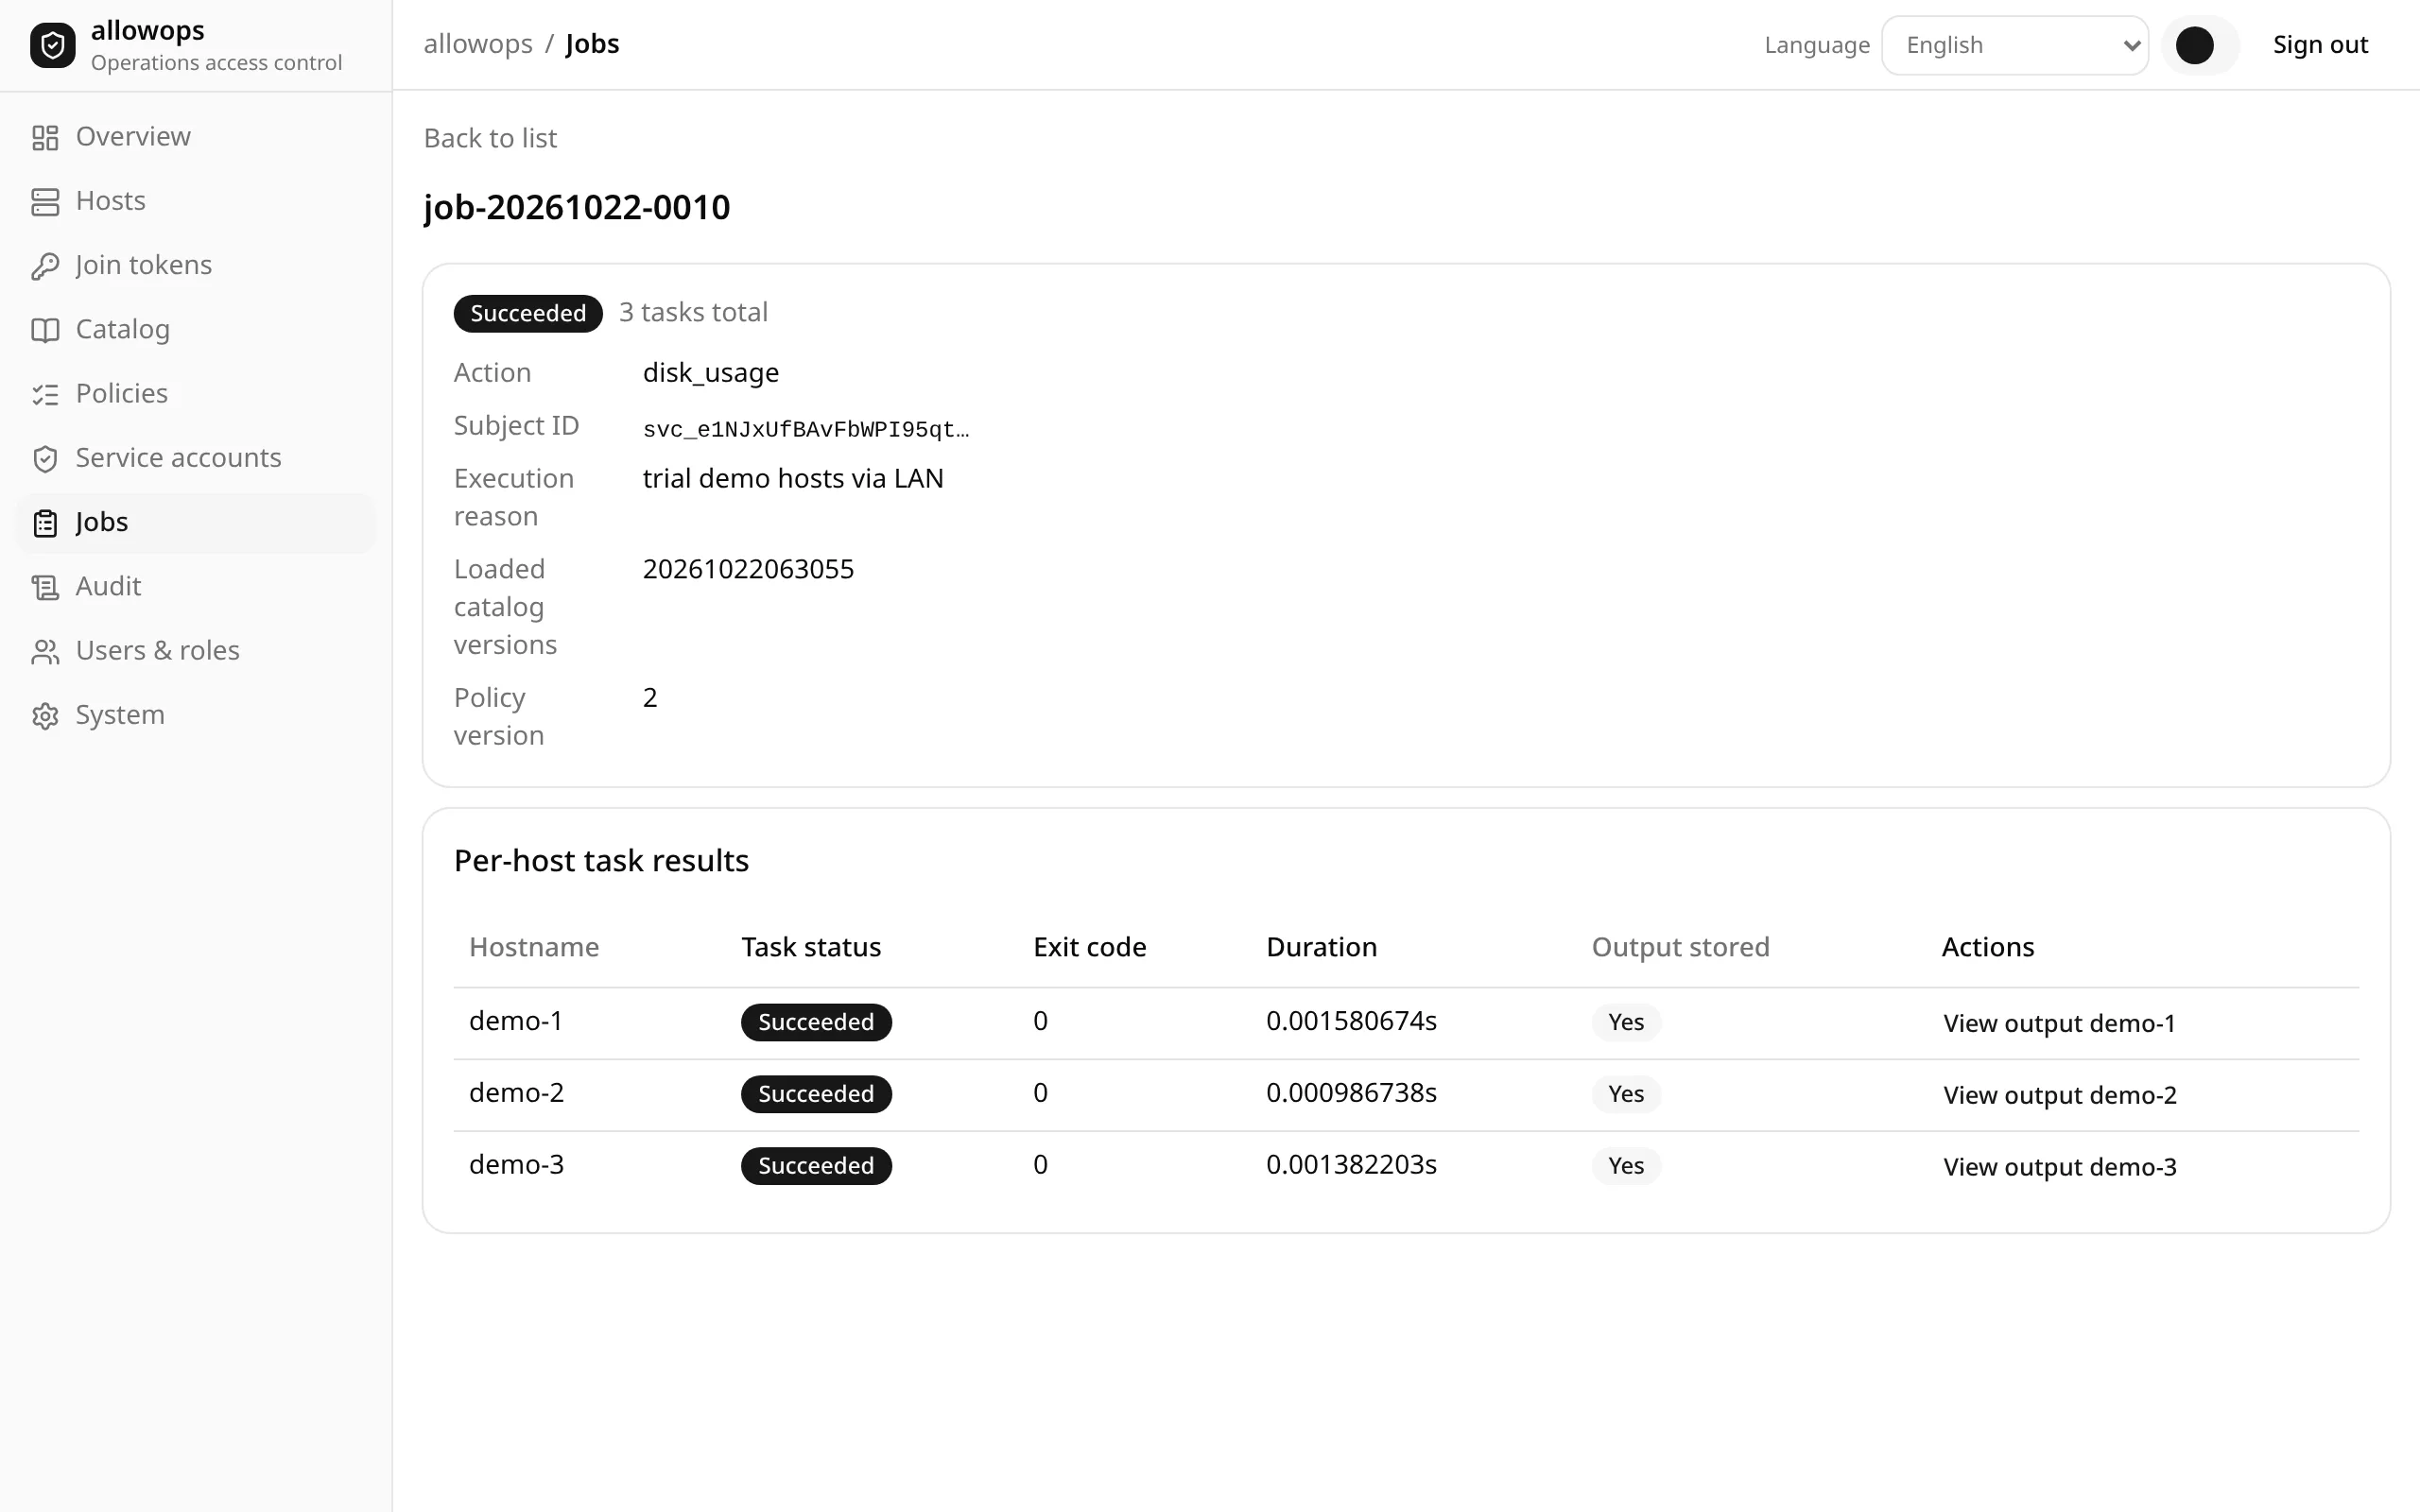The width and height of the screenshot is (2420, 1512).
Task: Open the Catalog book icon
Action: [x=45, y=330]
